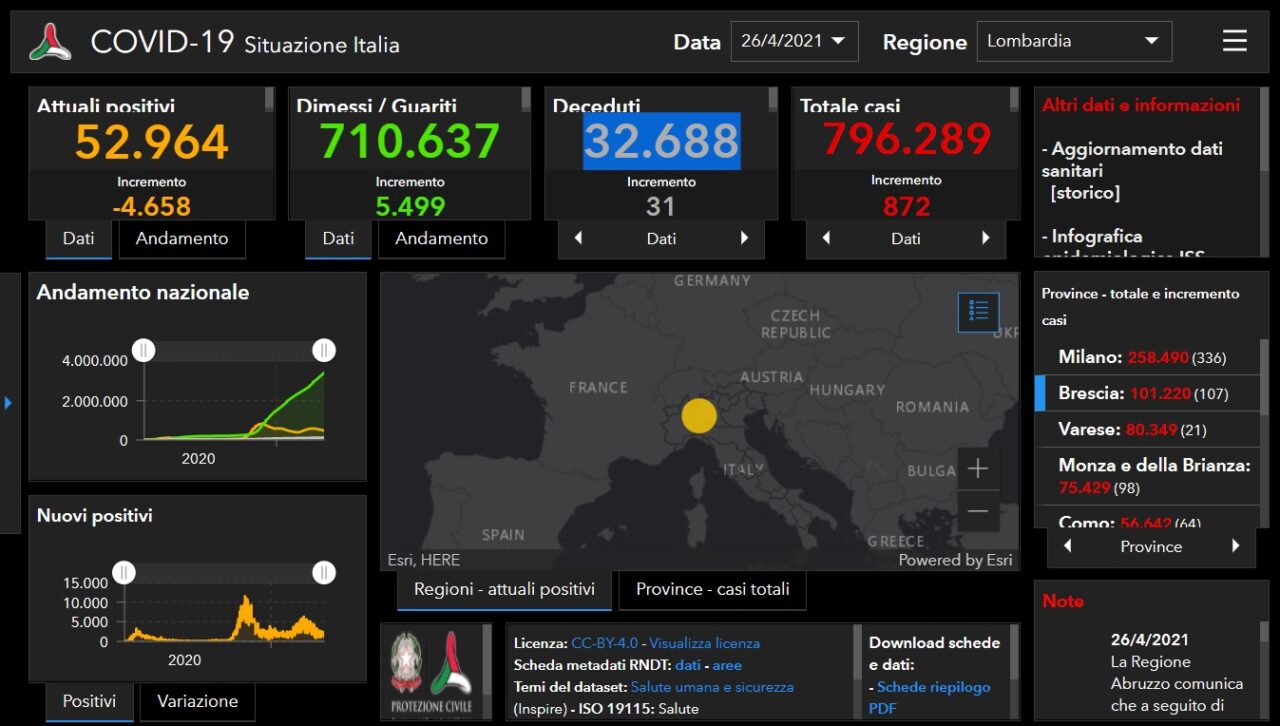Open the Regione dropdown showing Lombardia
The width and height of the screenshot is (1280, 726).
tap(1073, 41)
